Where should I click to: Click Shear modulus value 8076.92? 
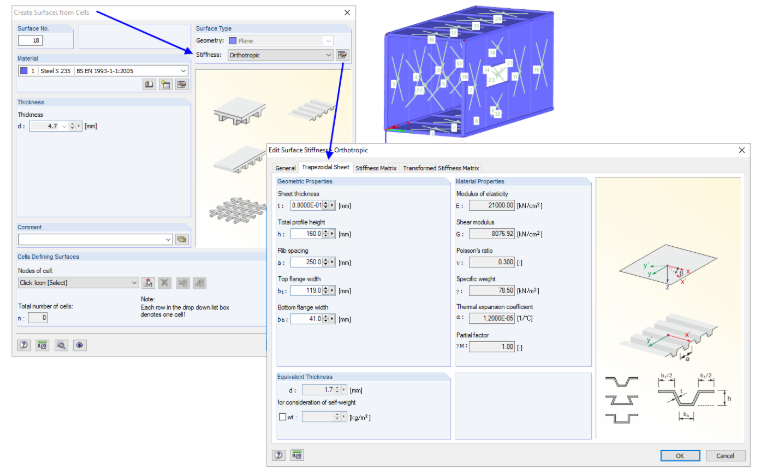click(x=491, y=234)
